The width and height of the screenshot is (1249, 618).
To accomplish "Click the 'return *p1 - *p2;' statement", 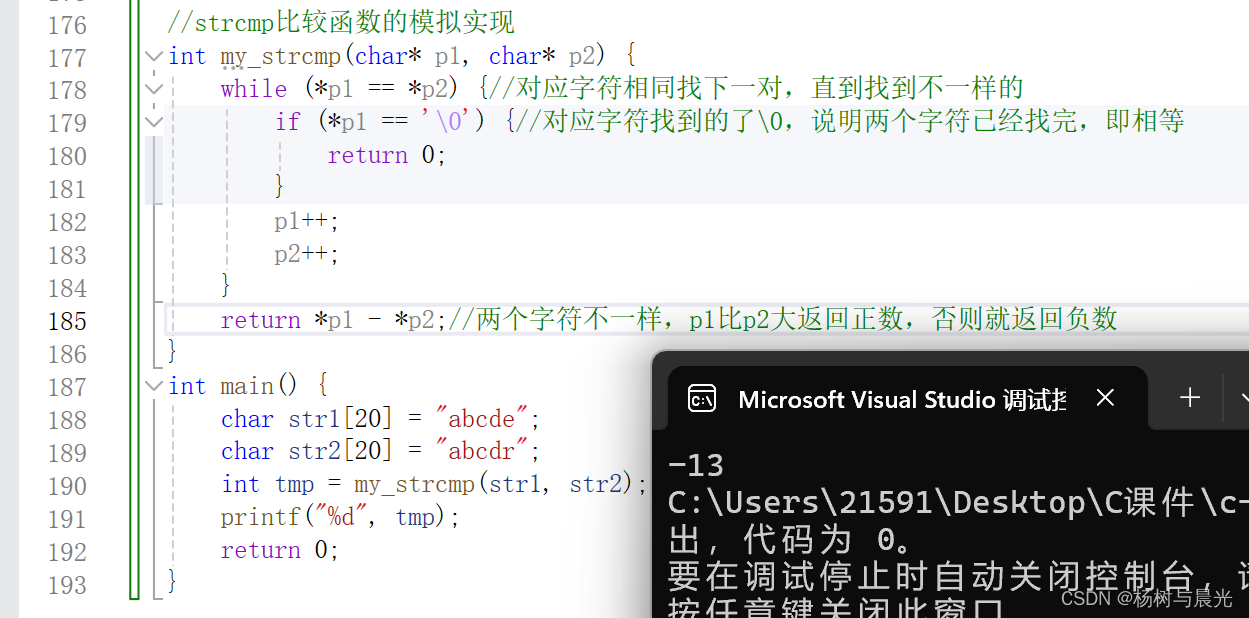I will pos(334,320).
